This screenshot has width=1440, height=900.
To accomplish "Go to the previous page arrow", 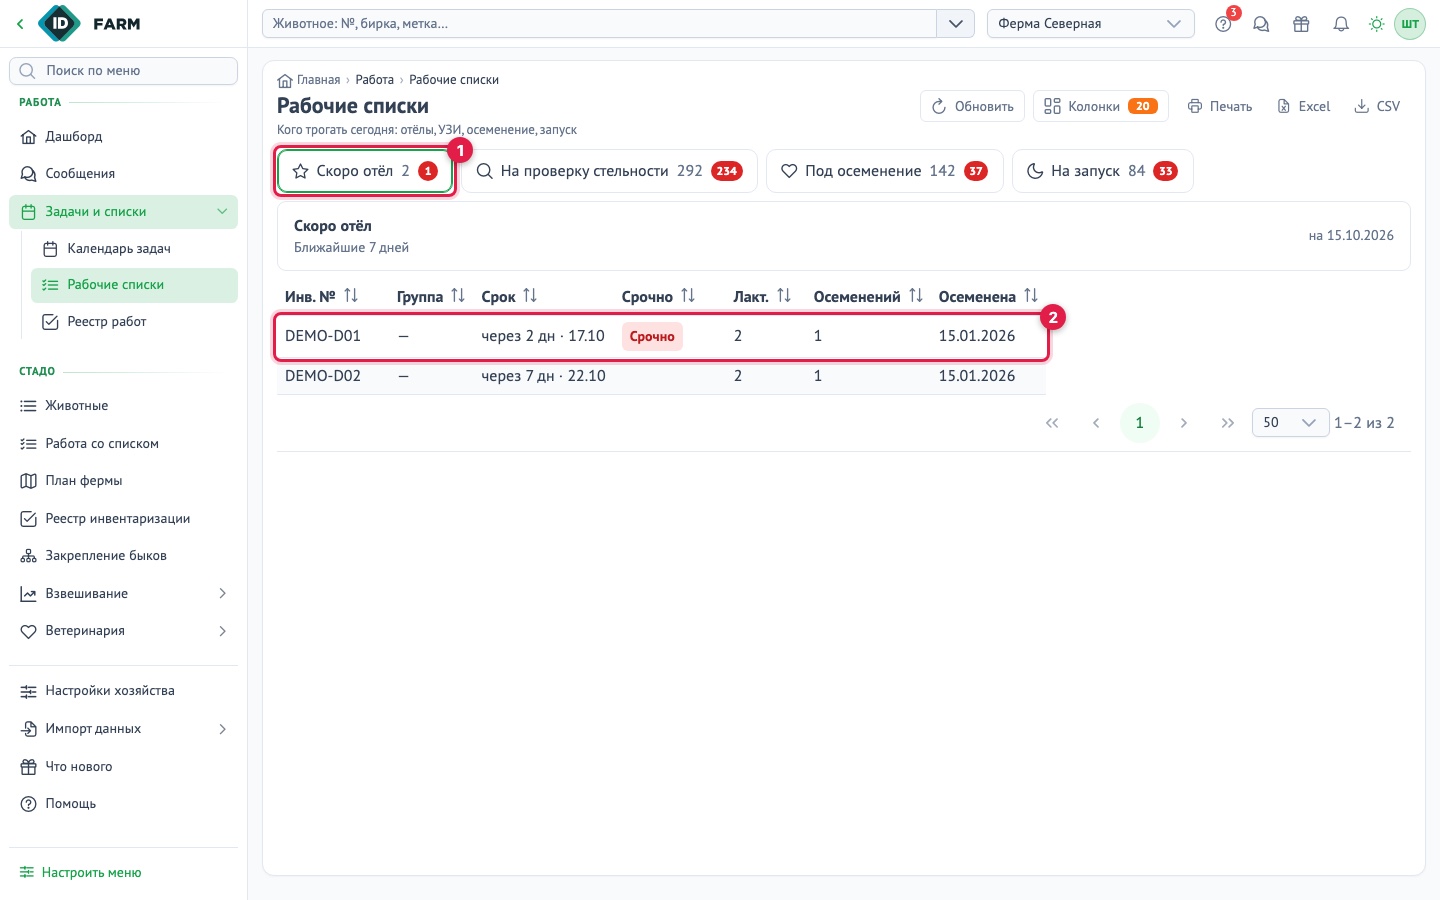I will point(1096,423).
